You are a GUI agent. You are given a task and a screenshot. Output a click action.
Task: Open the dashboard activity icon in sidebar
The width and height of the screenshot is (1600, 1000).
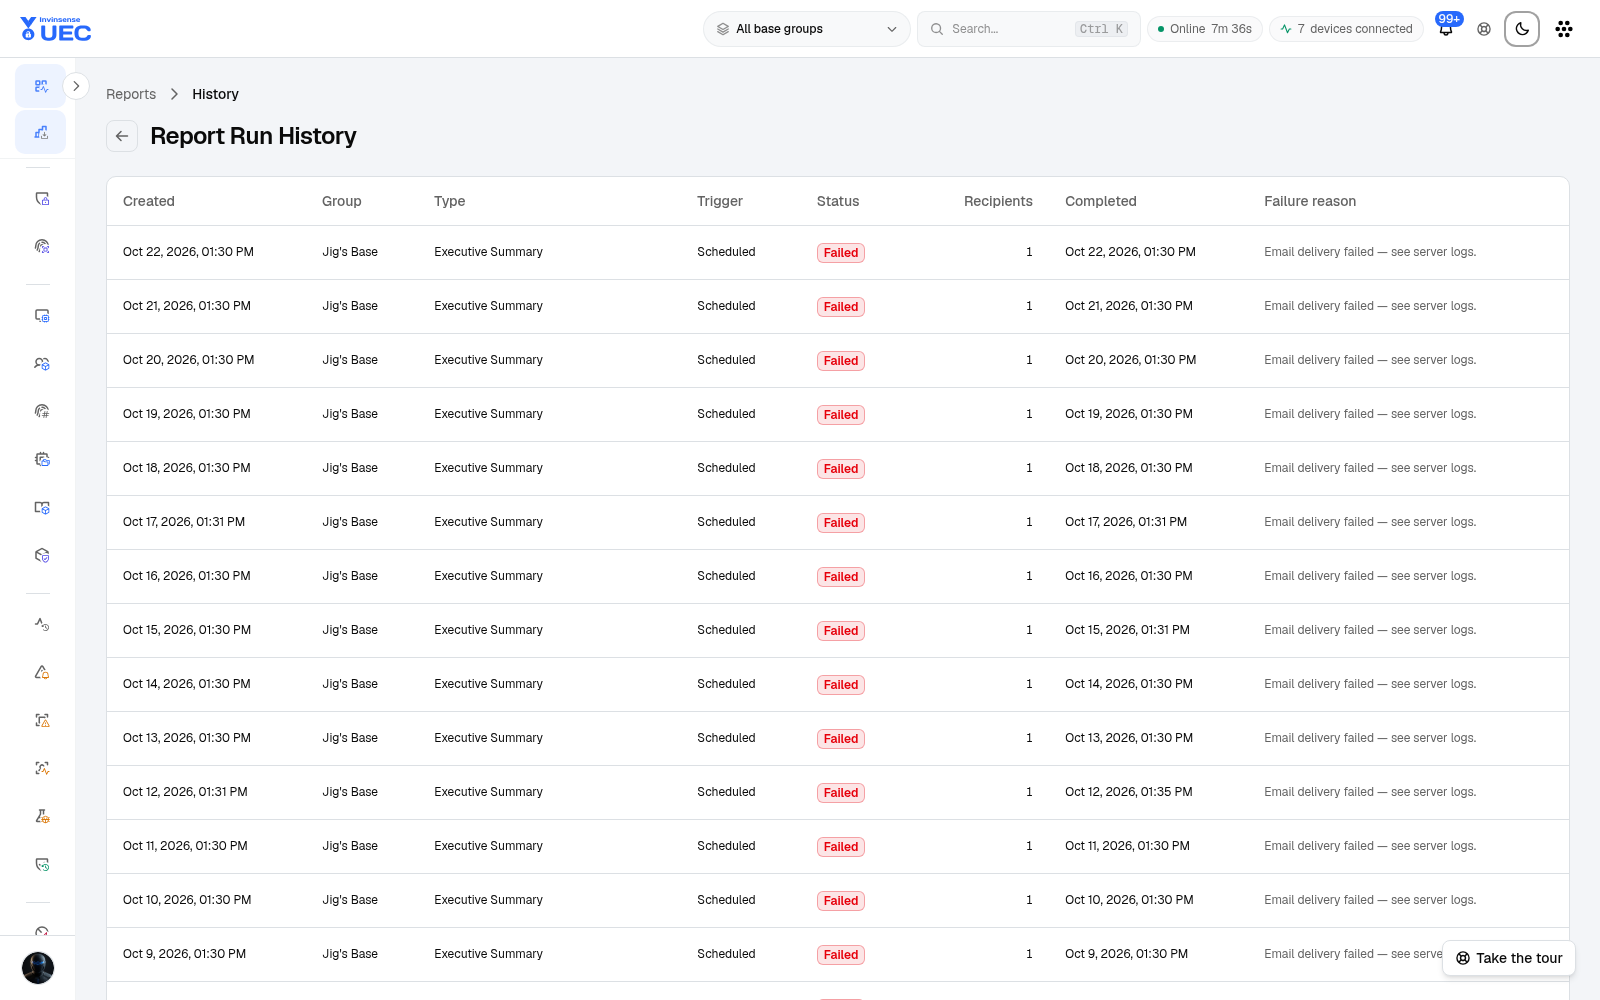point(41,86)
